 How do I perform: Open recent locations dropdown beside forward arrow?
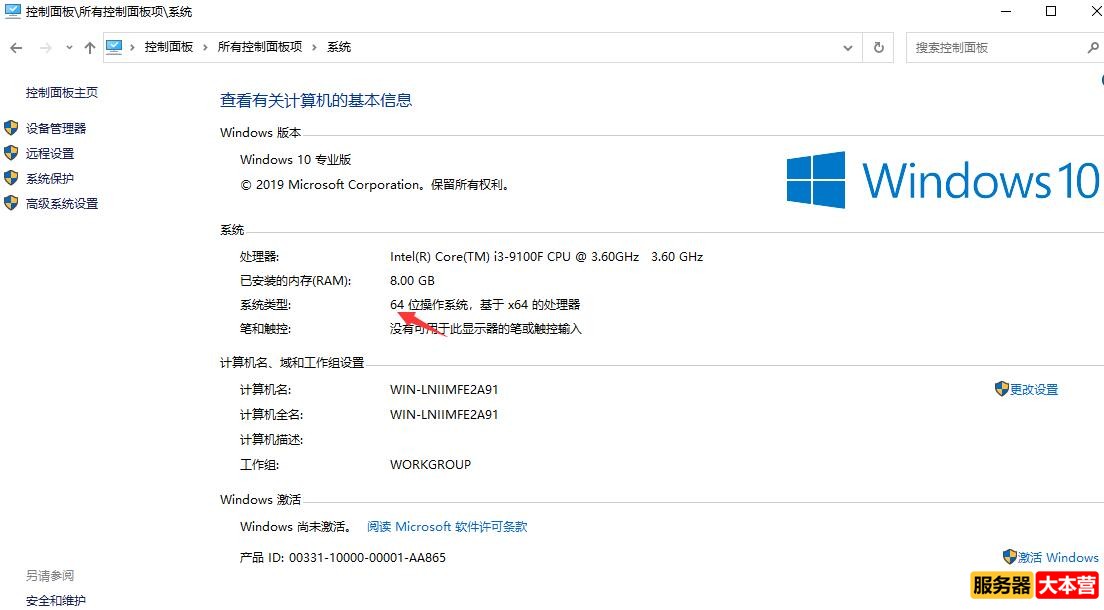point(69,48)
